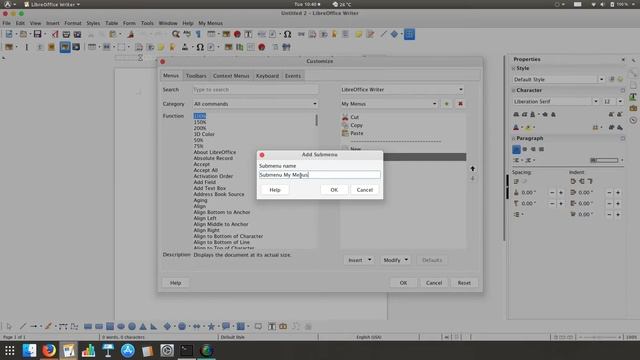Screen dimensions: 640x360
Task: Click the font color icon in sidebar
Action: click(x=516, y=127)
